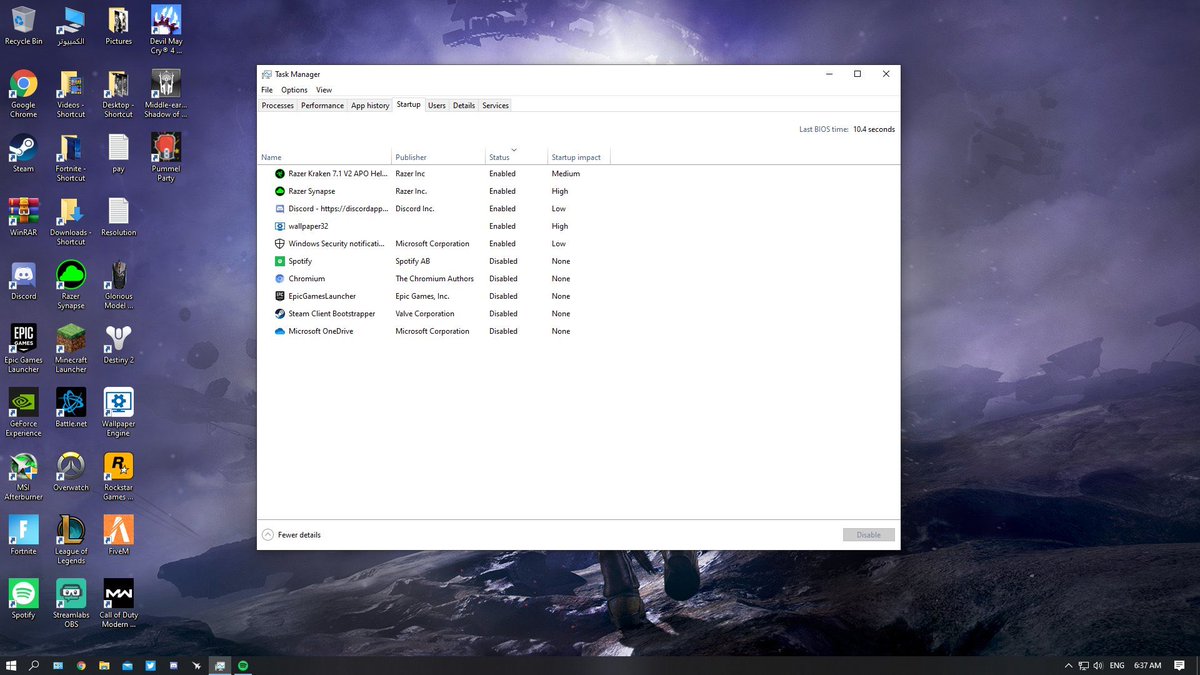Select the Discord desktop shortcut
1200x675 pixels.
23,281
